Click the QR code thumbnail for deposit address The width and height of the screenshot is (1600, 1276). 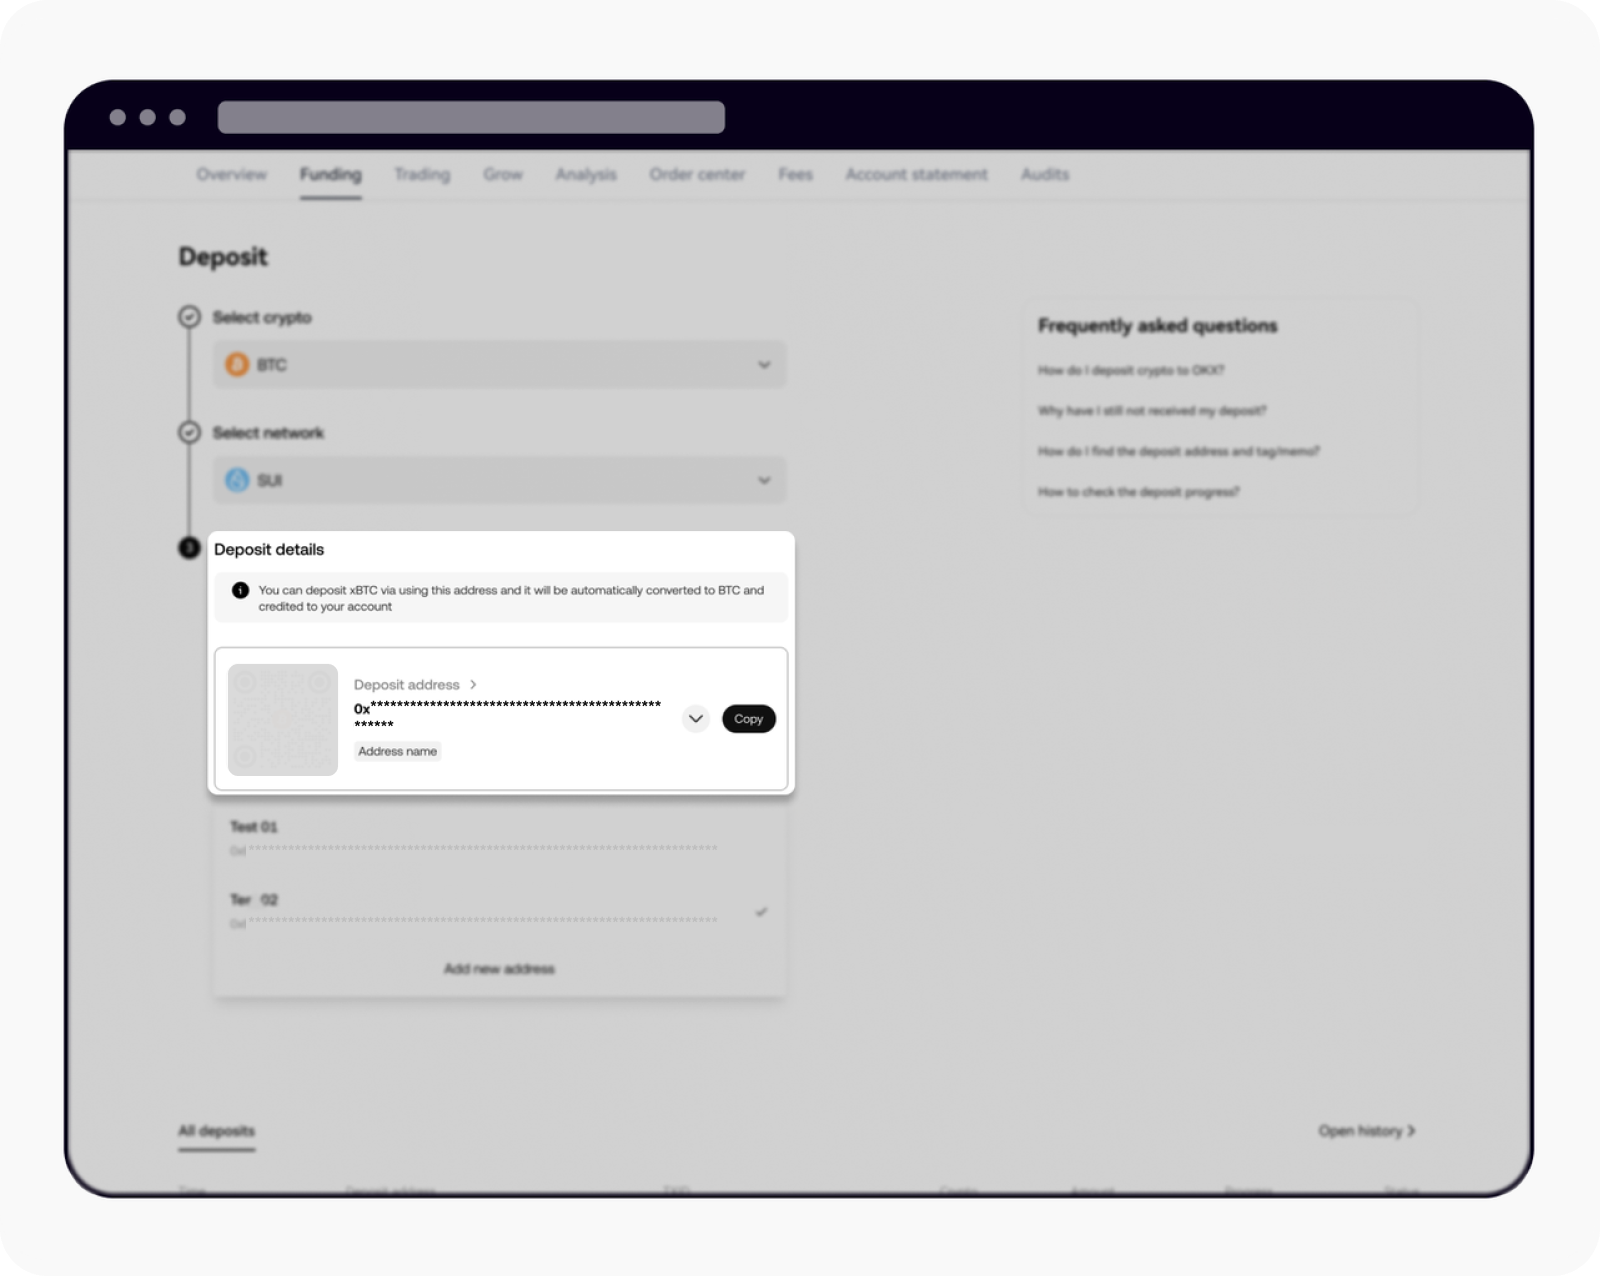[x=282, y=719]
